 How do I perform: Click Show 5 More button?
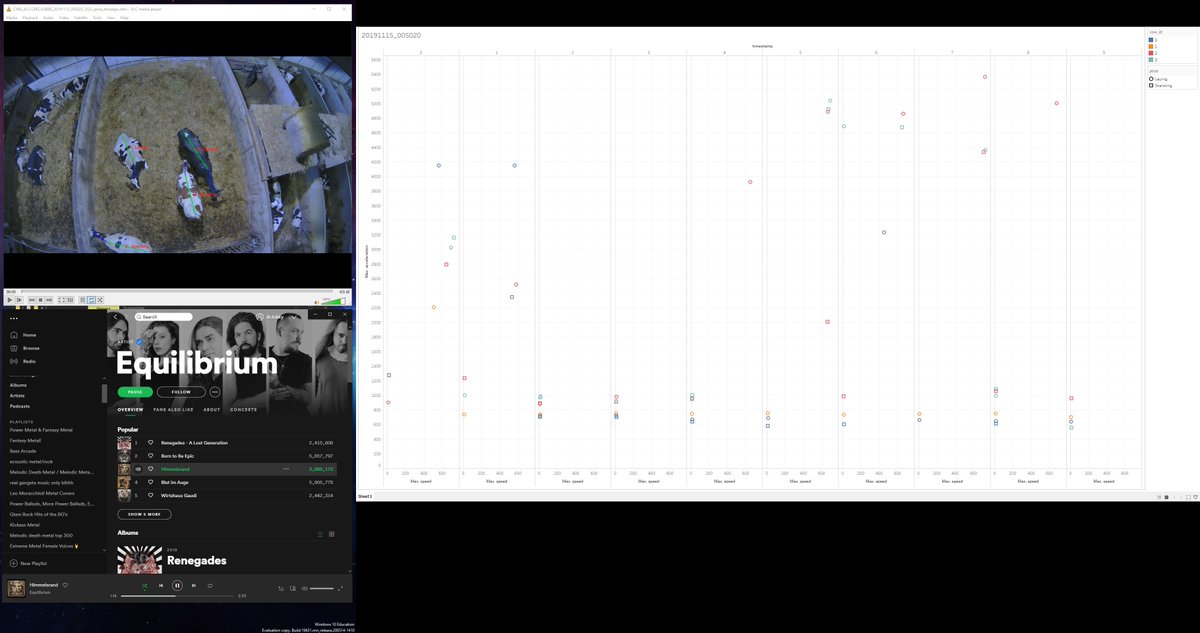tap(144, 514)
